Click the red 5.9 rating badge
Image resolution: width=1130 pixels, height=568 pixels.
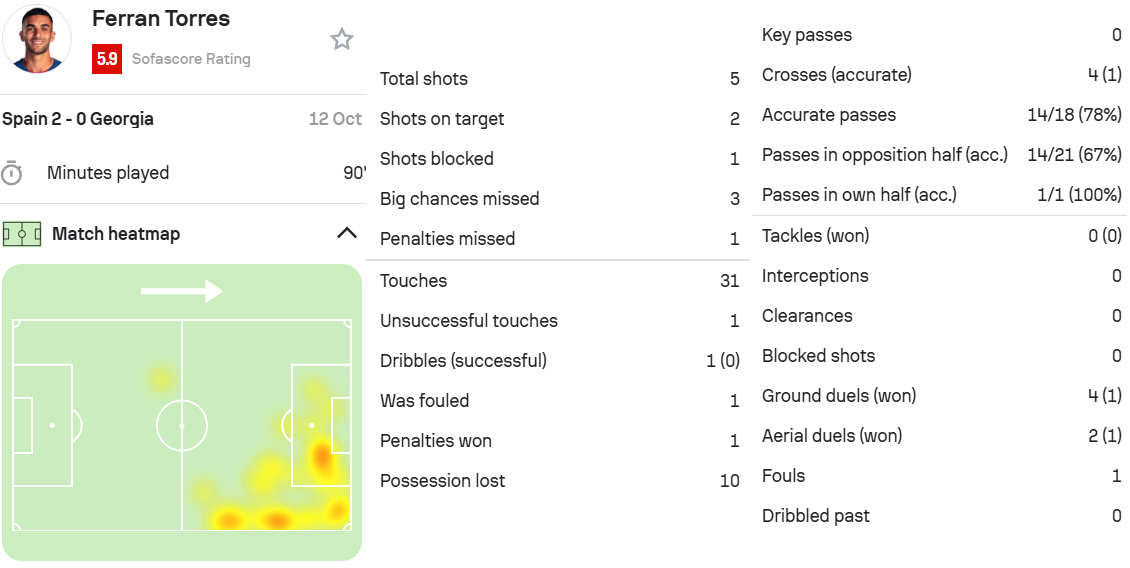(107, 59)
